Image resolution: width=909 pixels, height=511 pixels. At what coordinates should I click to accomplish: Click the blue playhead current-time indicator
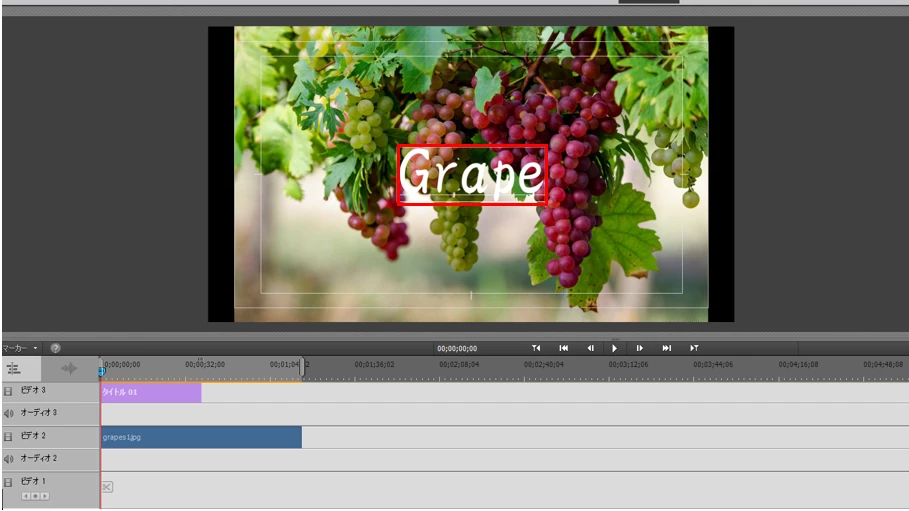tap(101, 371)
